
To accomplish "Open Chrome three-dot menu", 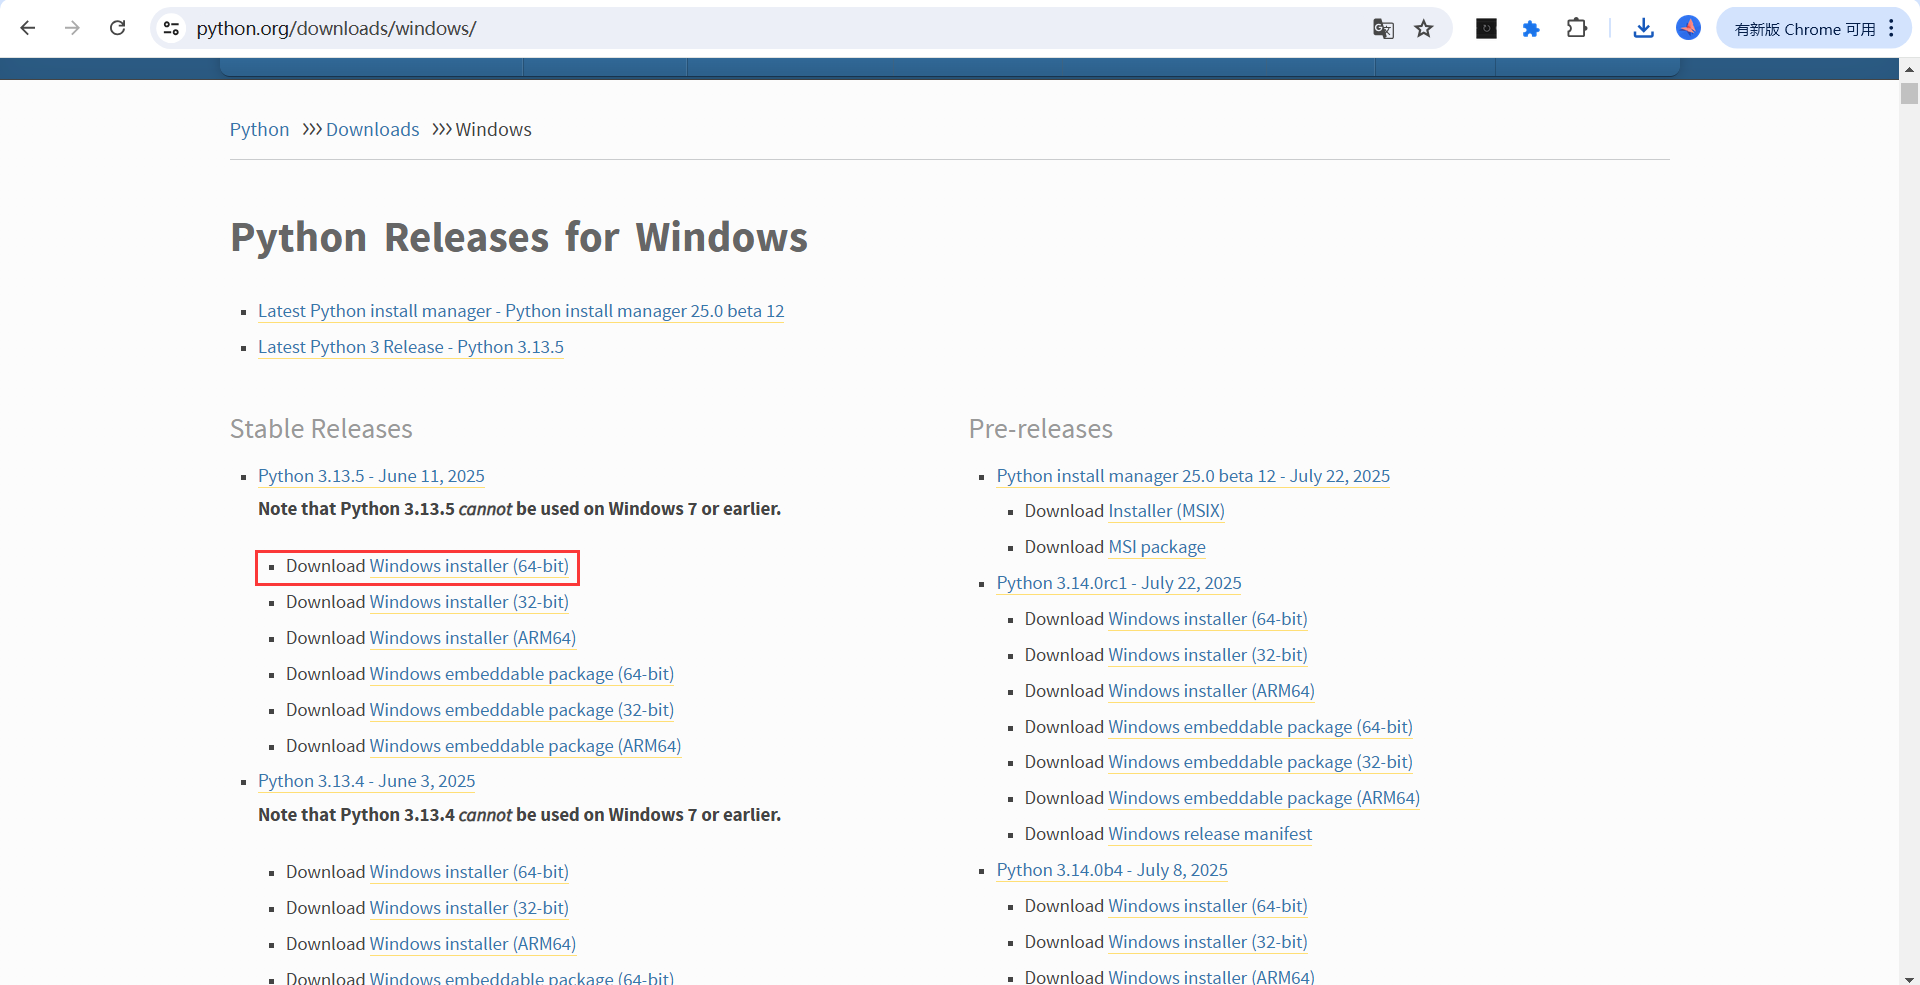I will pos(1892,28).
